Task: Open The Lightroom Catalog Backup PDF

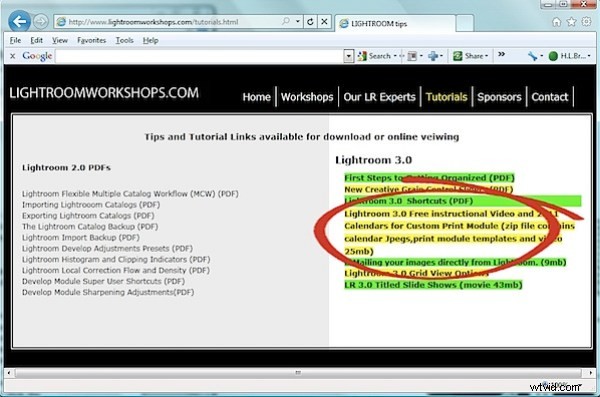Action: (90, 227)
